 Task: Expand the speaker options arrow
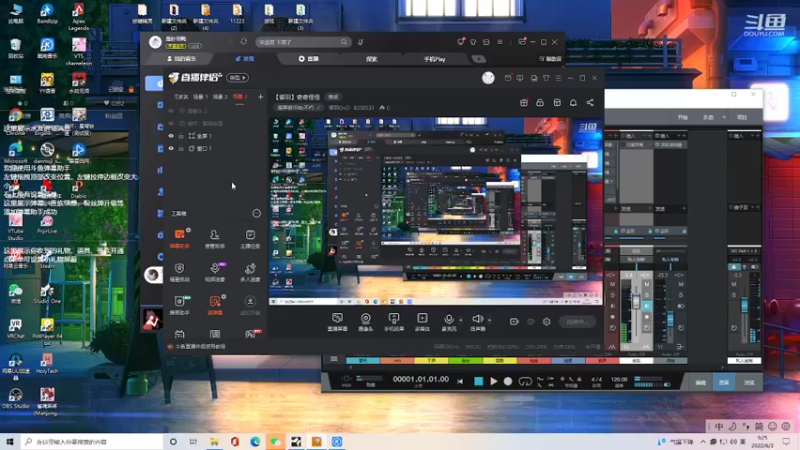pyautogui.click(x=489, y=320)
